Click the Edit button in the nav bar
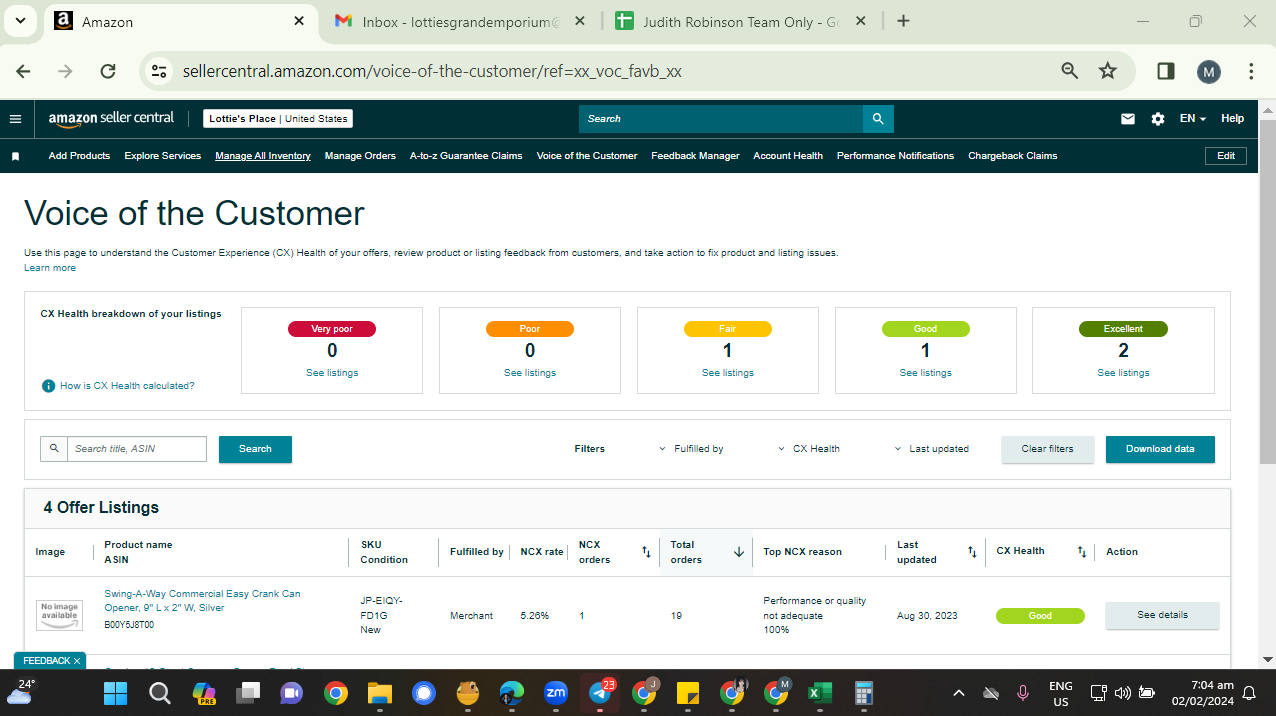This screenshot has height=716, width=1276. [x=1226, y=156]
